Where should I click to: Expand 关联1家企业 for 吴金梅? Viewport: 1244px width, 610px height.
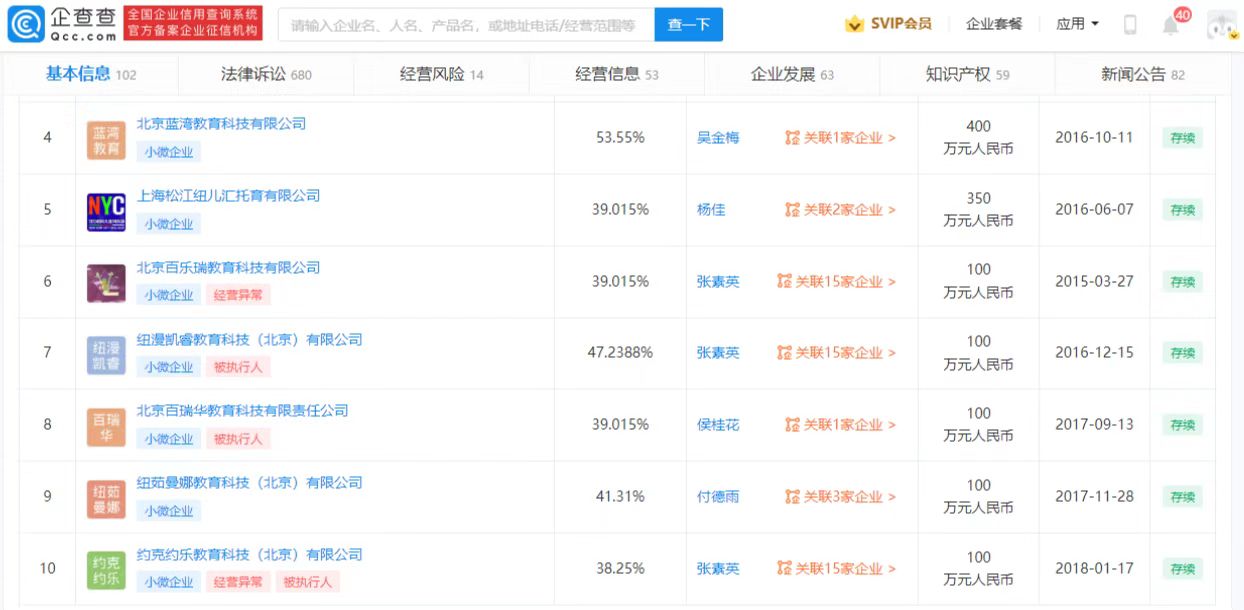[x=840, y=138]
